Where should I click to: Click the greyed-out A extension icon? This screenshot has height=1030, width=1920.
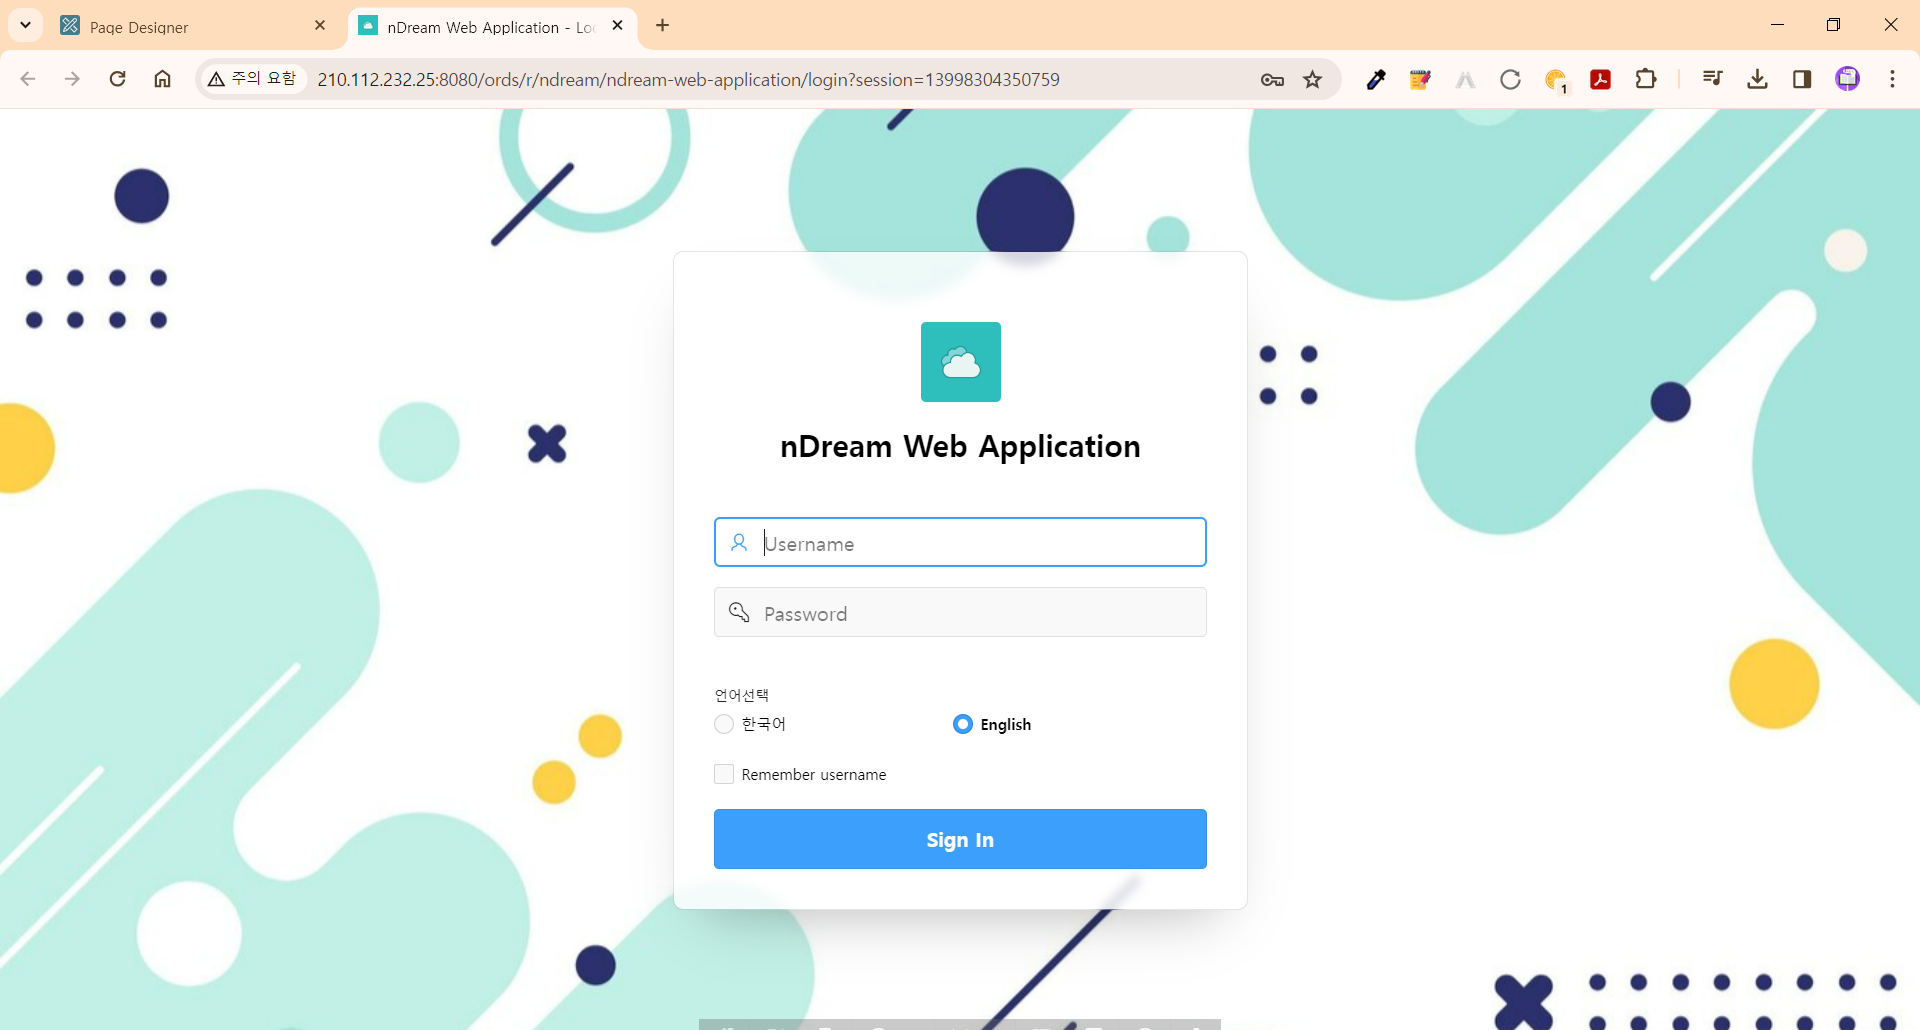click(1465, 79)
